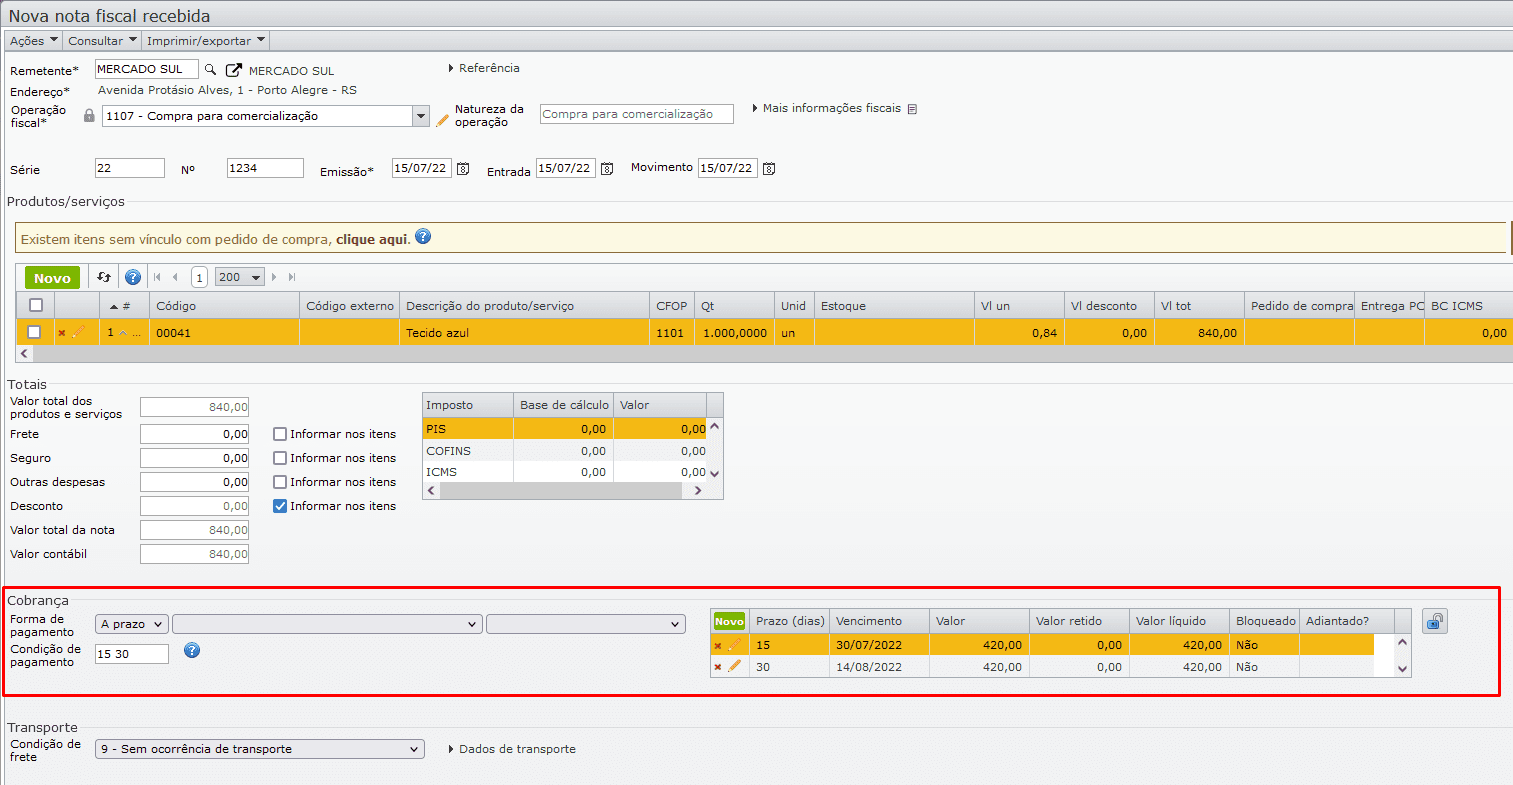
Task: Delete the 15-day installment row
Action: pyautogui.click(x=718, y=646)
